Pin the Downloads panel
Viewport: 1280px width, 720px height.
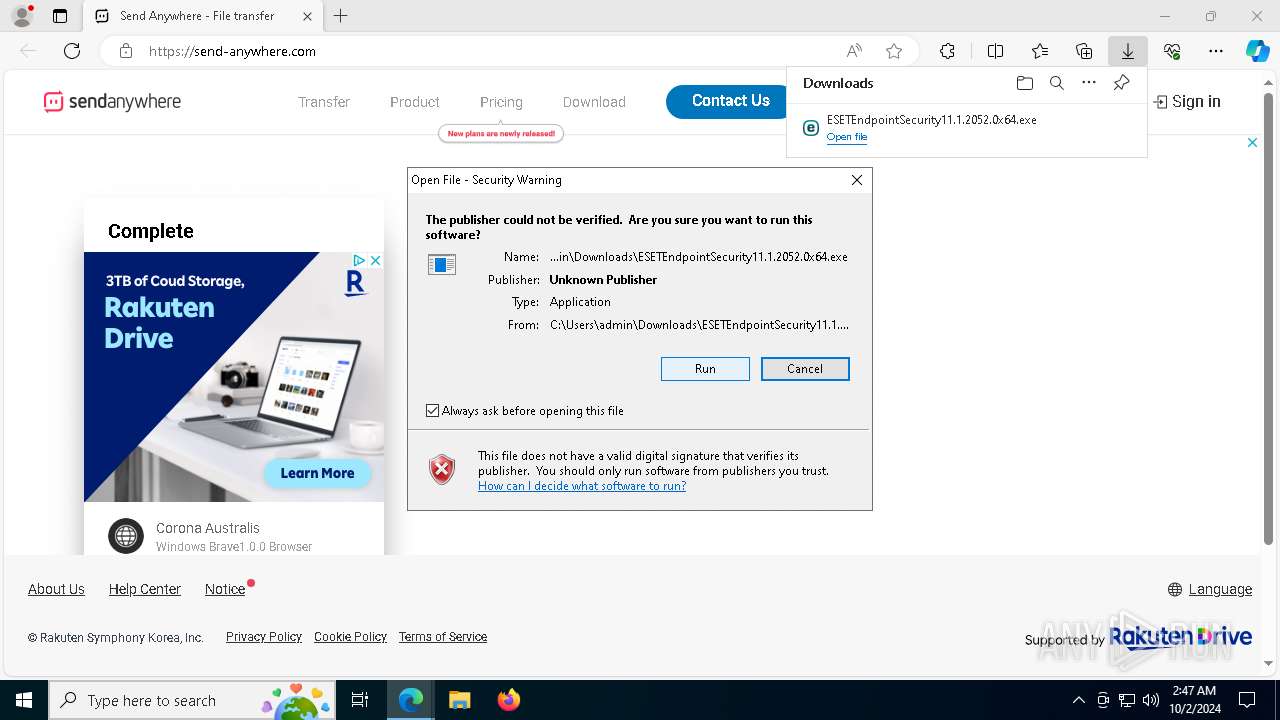1121,83
